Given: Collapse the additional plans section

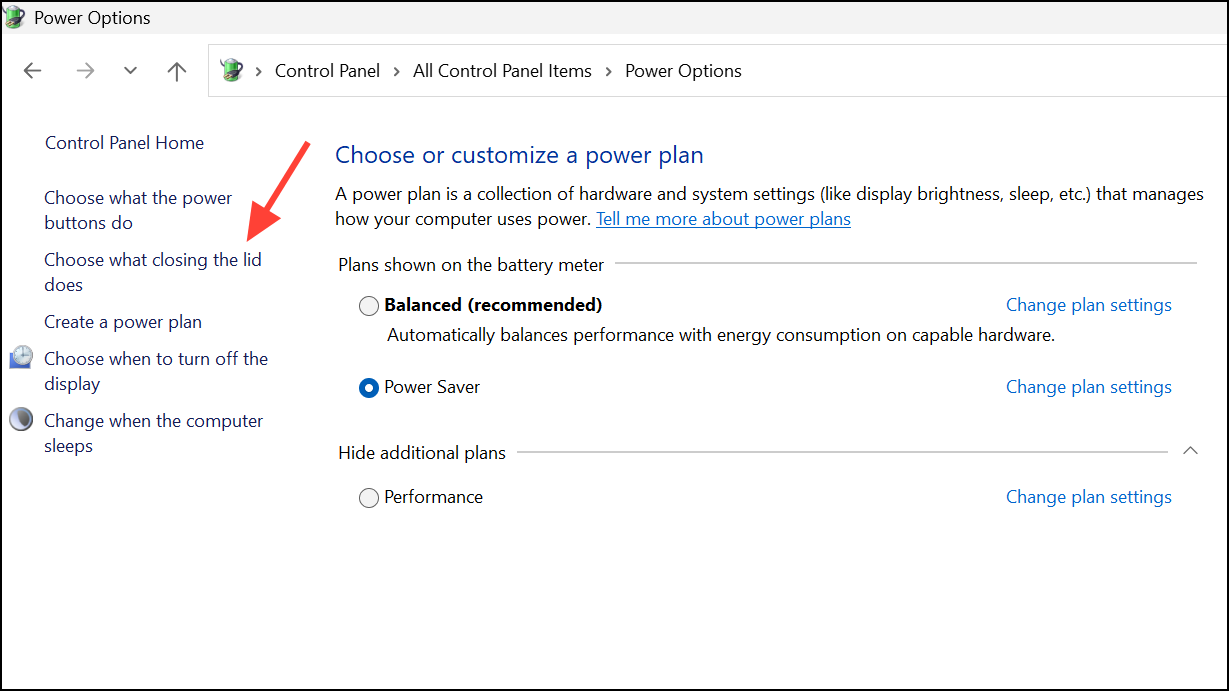Looking at the screenshot, I should (x=1190, y=451).
